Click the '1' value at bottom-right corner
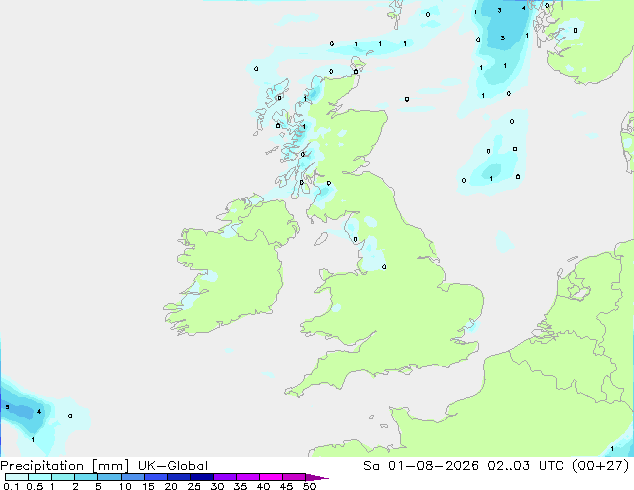 point(612,448)
